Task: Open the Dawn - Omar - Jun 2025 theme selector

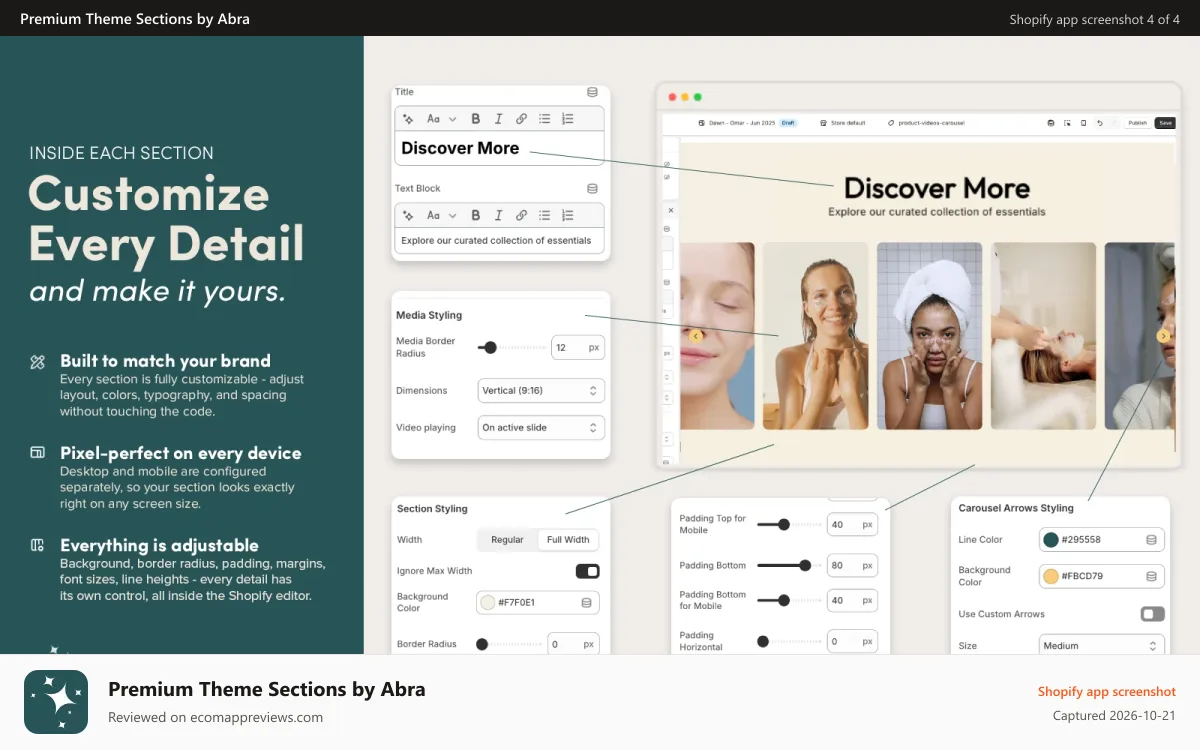Action: (x=736, y=123)
